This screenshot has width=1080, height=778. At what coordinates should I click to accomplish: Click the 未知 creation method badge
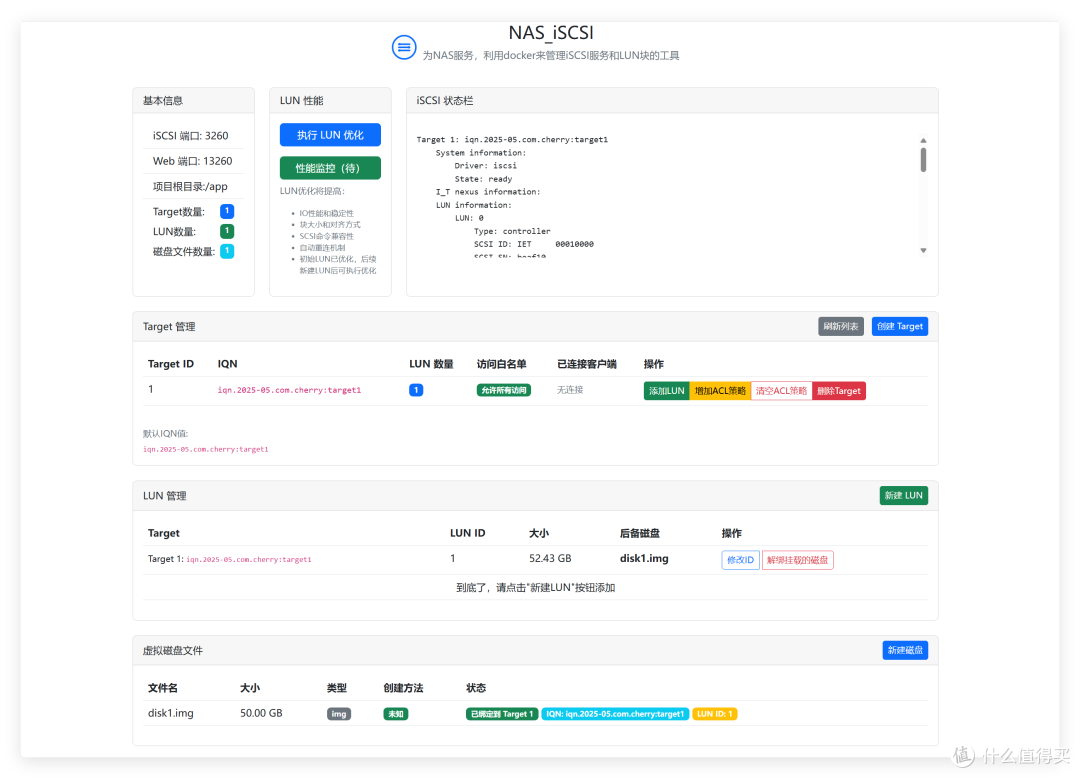(x=396, y=714)
